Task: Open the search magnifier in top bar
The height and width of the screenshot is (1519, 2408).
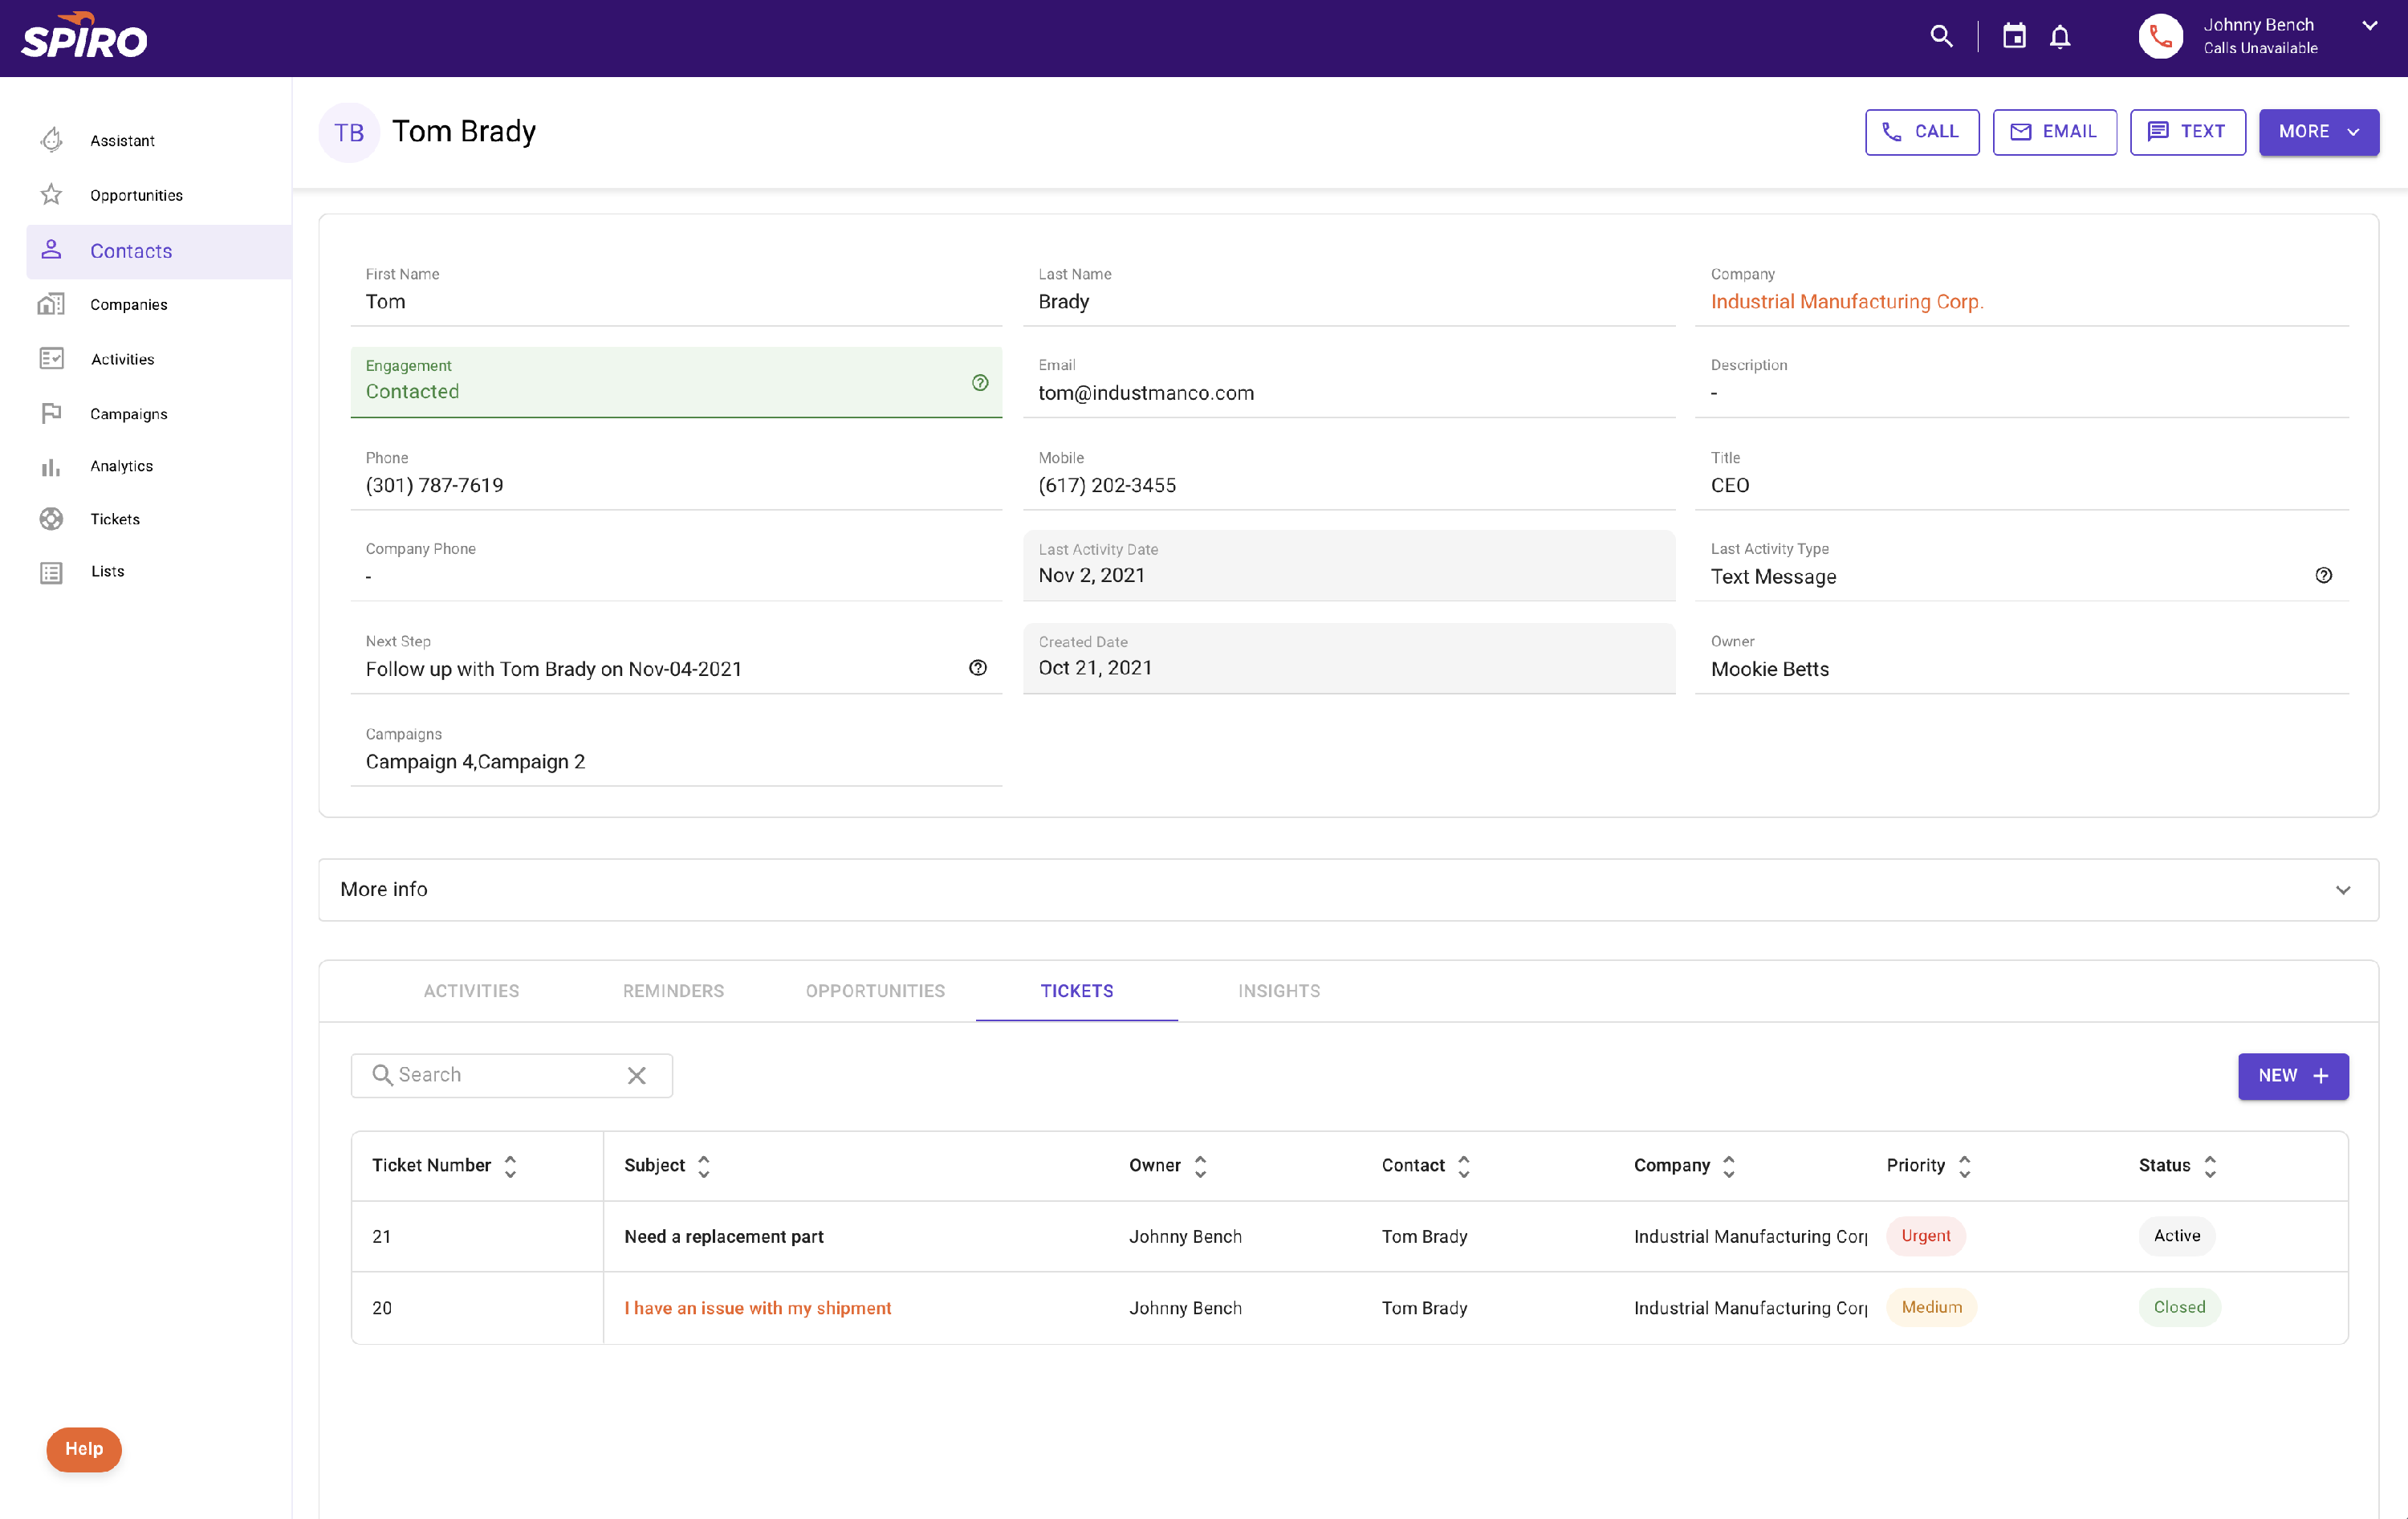Action: click(1940, 37)
